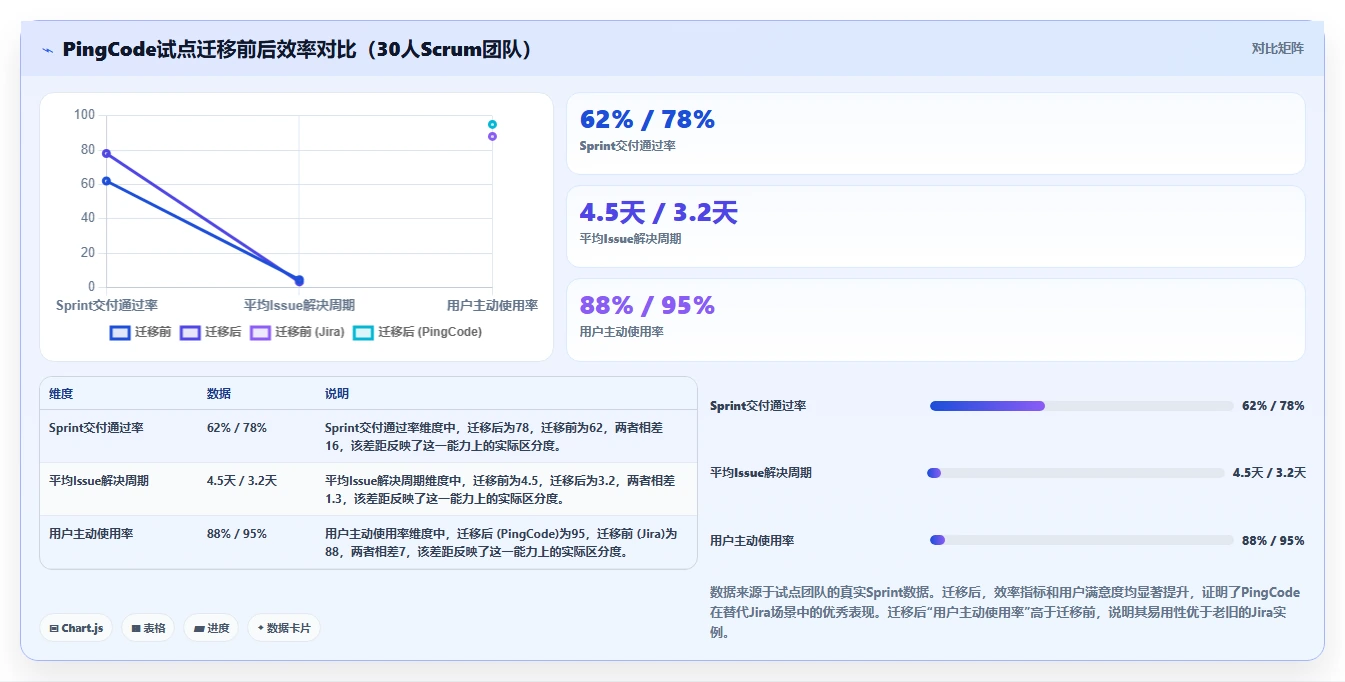Click the summary paragraph starting with 数据来源于
The height and width of the screenshot is (682, 1345).
click(1006, 613)
